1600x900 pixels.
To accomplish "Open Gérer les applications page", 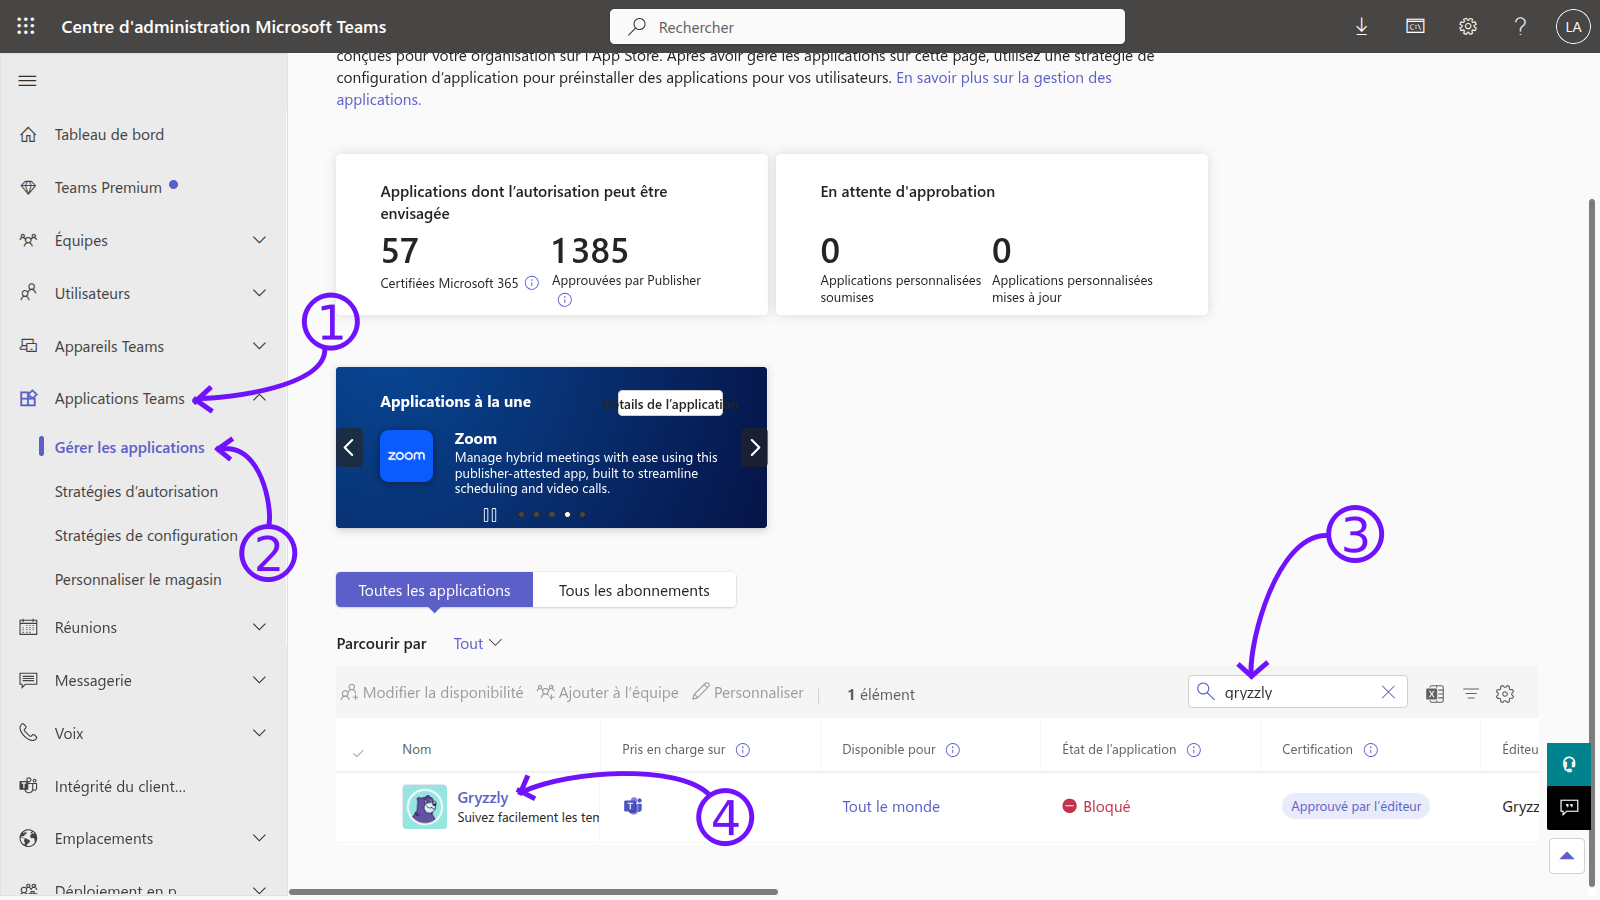I will (x=129, y=447).
